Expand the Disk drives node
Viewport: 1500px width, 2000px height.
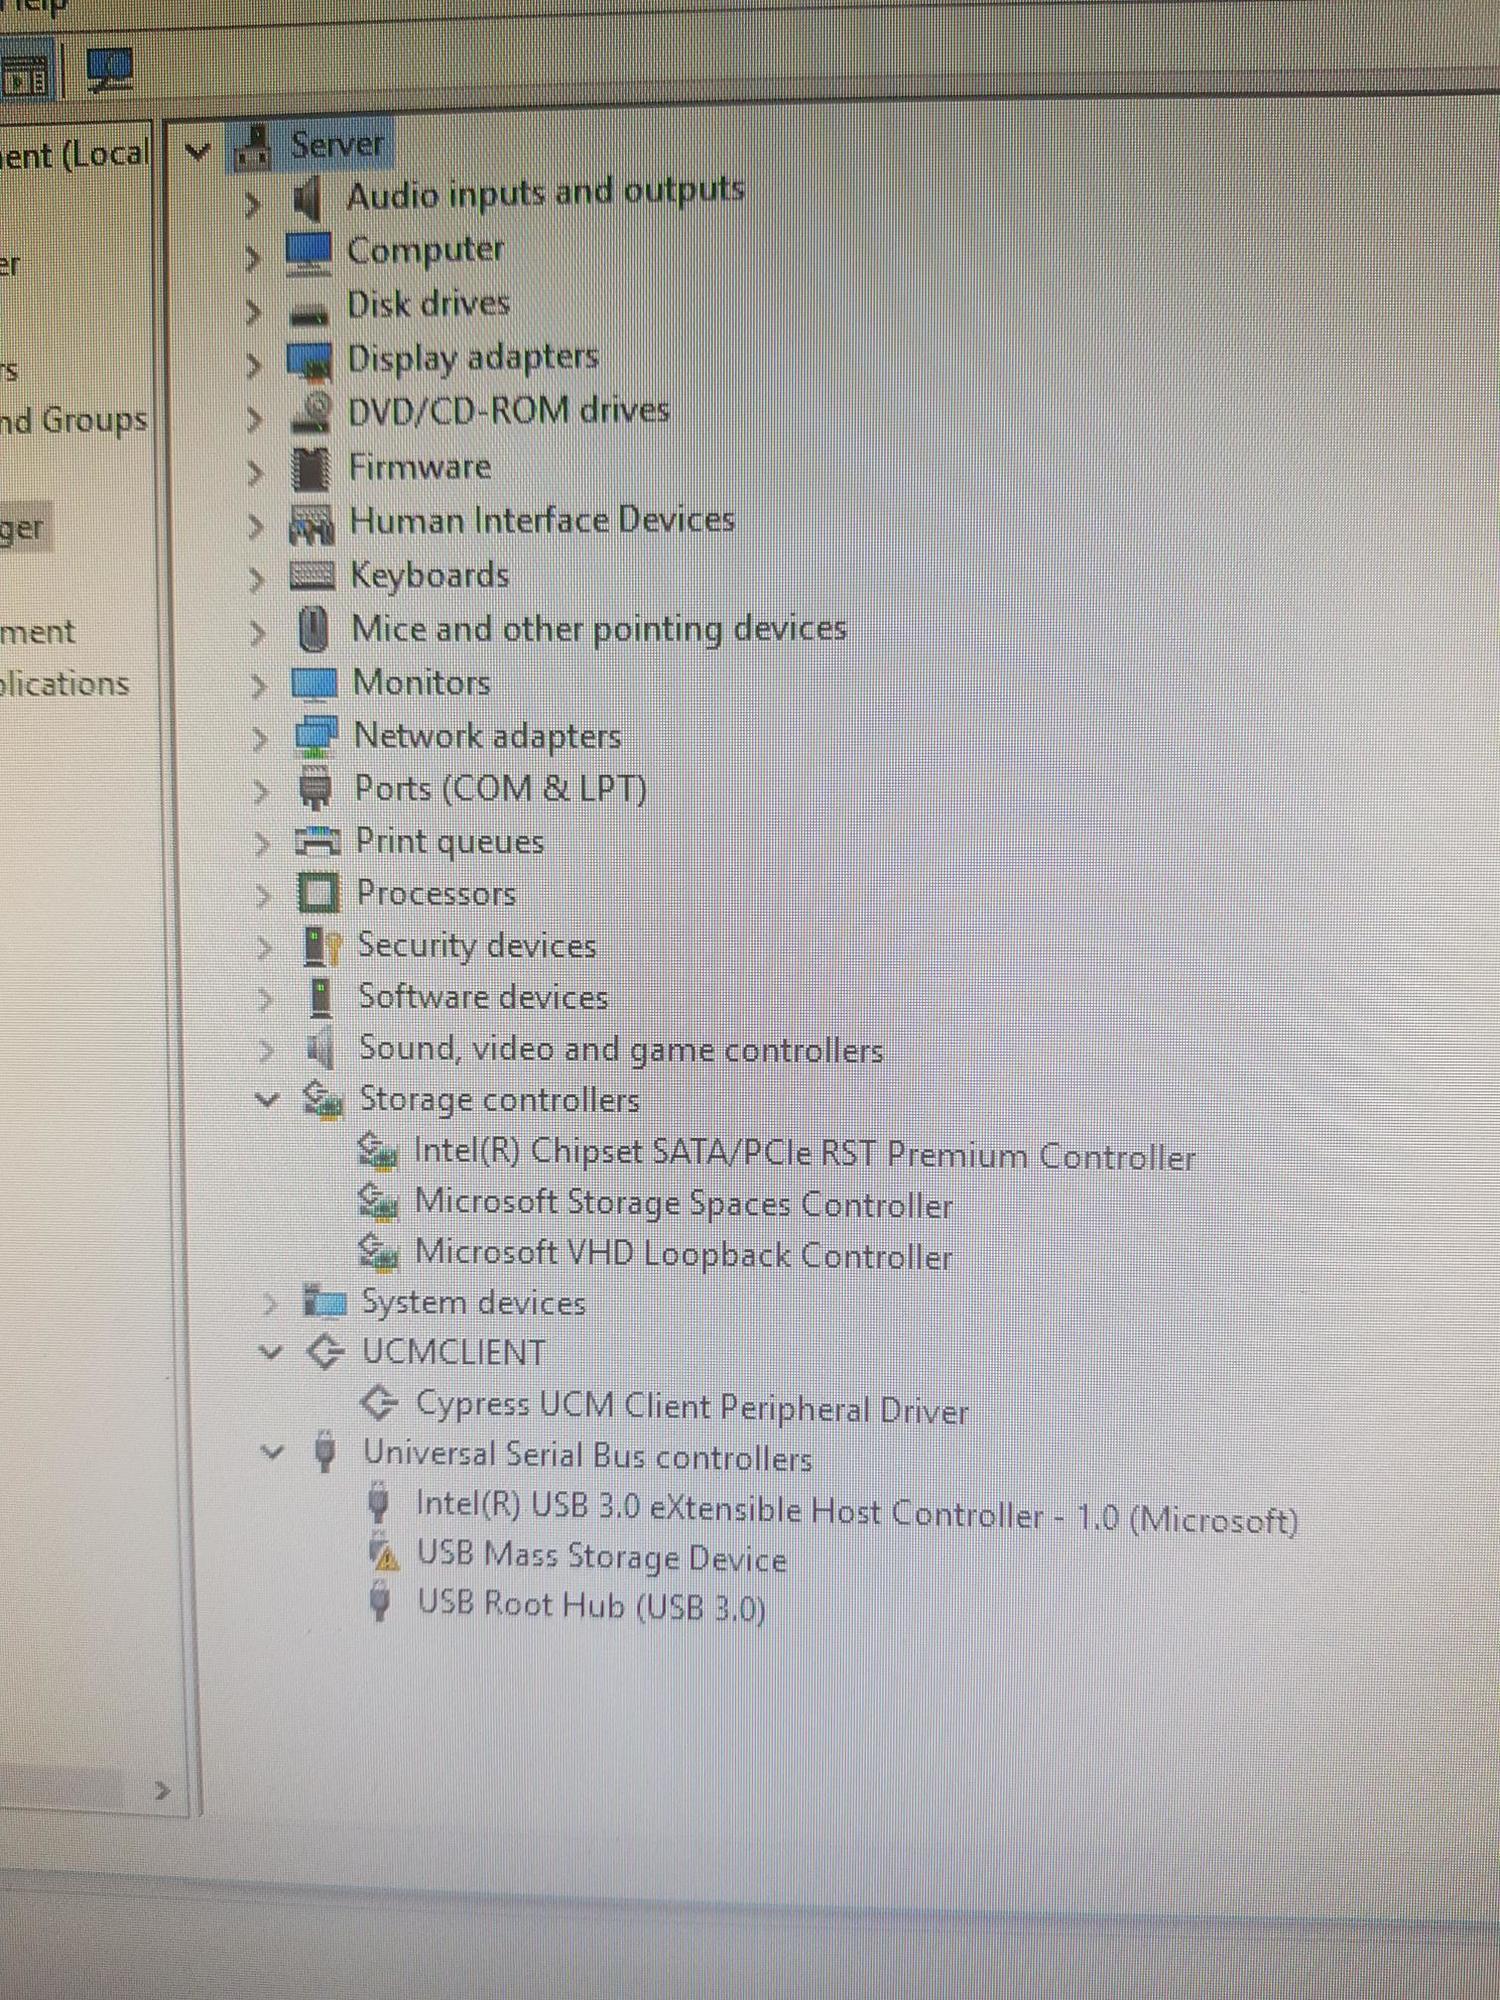[x=253, y=312]
